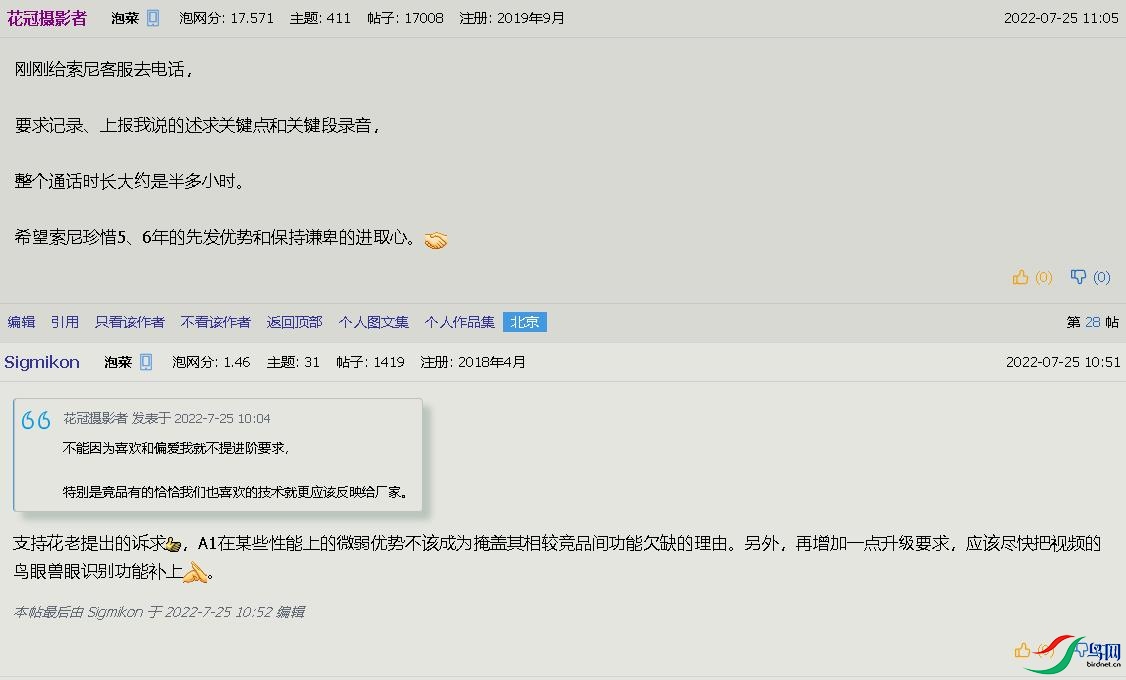Filter with 只看该作者
Screen dimensions: 1126x680
[x=129, y=322]
